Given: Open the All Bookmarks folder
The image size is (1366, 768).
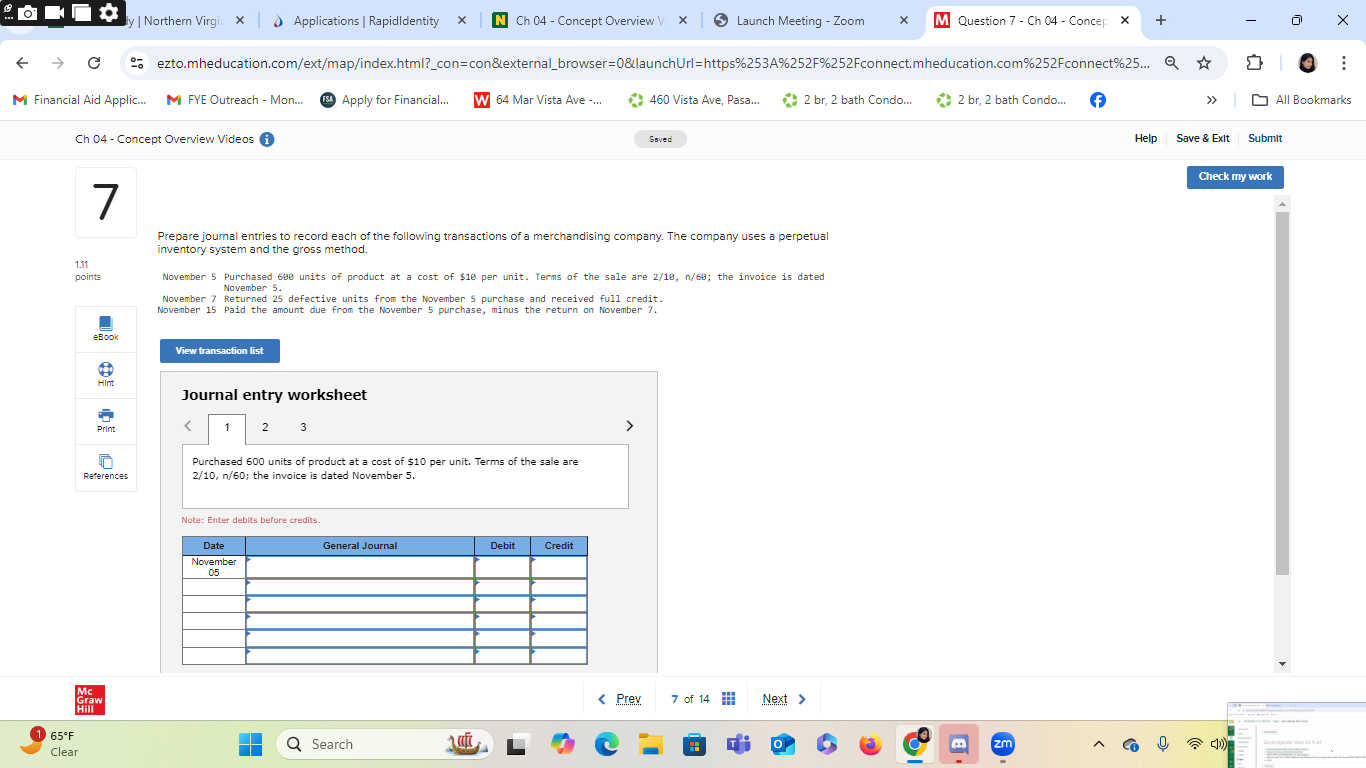Looking at the screenshot, I should pos(1303,100).
